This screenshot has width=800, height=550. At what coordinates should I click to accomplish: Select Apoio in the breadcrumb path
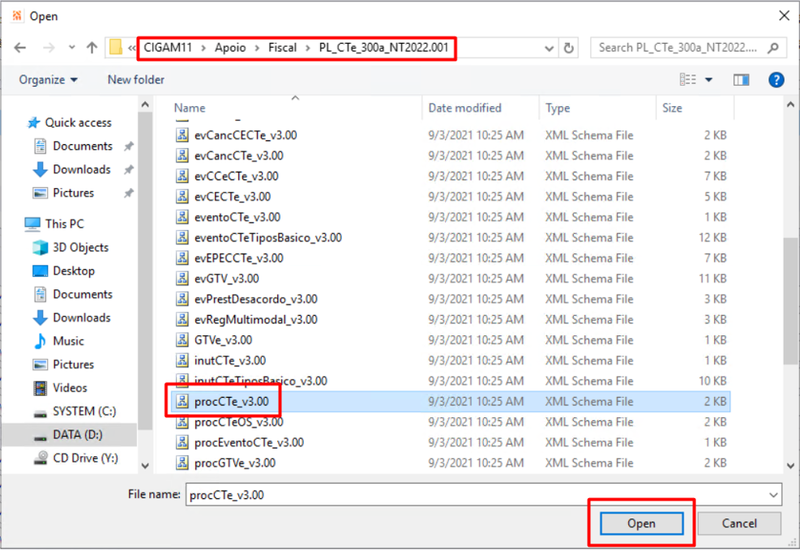pyautogui.click(x=230, y=47)
